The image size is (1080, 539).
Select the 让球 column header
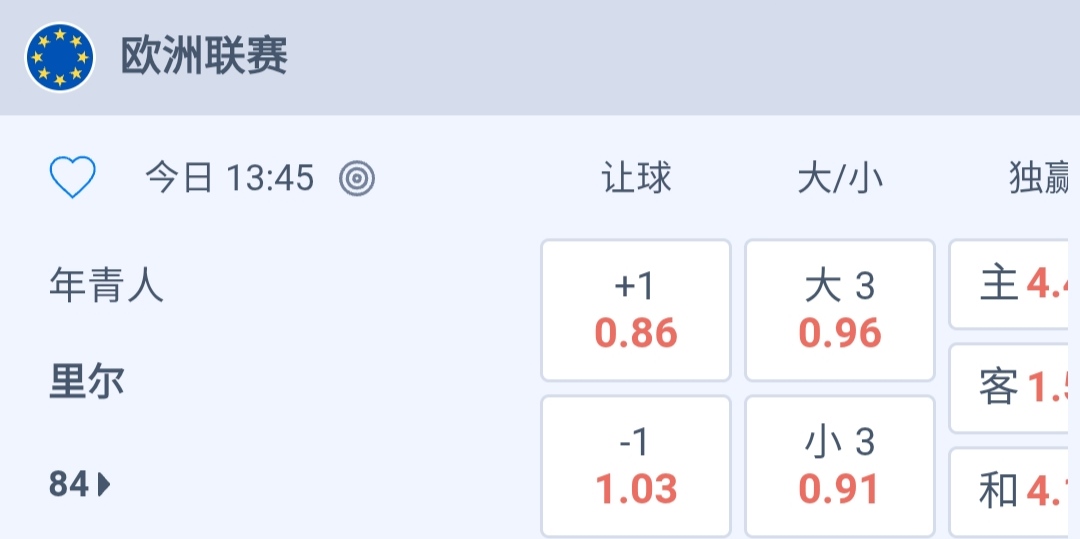636,179
